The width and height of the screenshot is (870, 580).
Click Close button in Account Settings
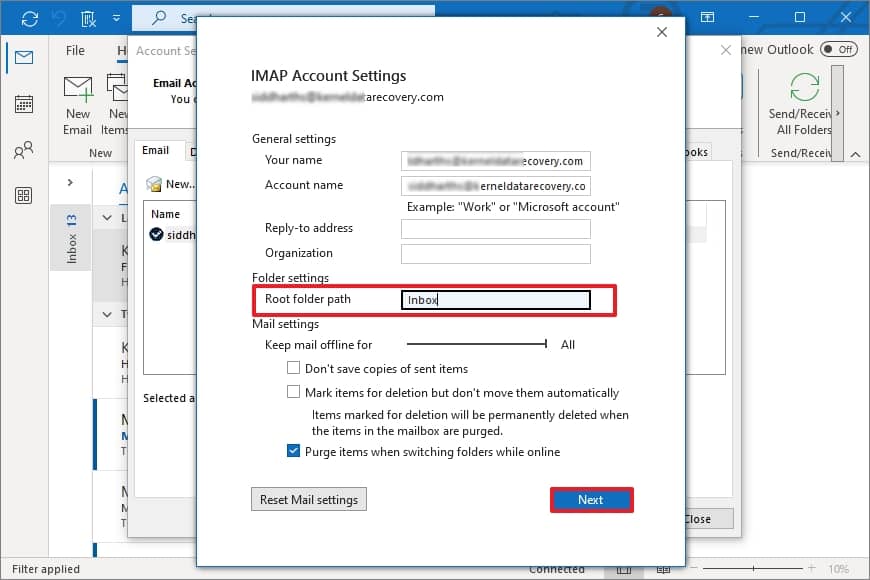pyautogui.click(x=709, y=519)
